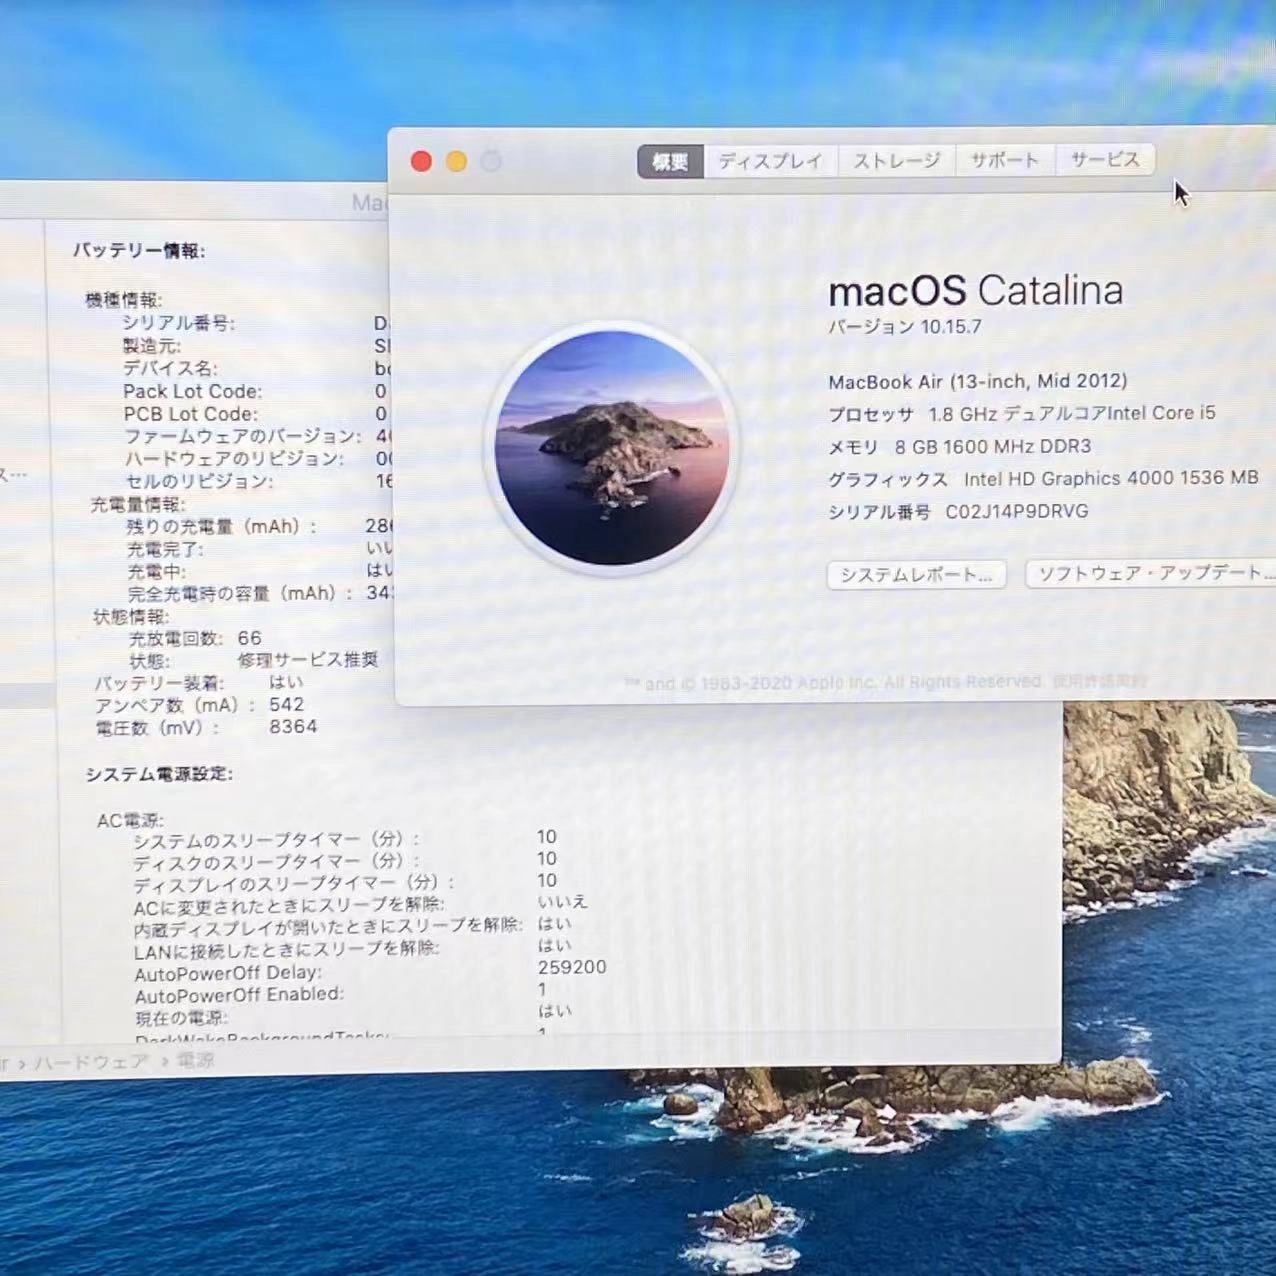Open システムレポート from the overview pane

916,575
